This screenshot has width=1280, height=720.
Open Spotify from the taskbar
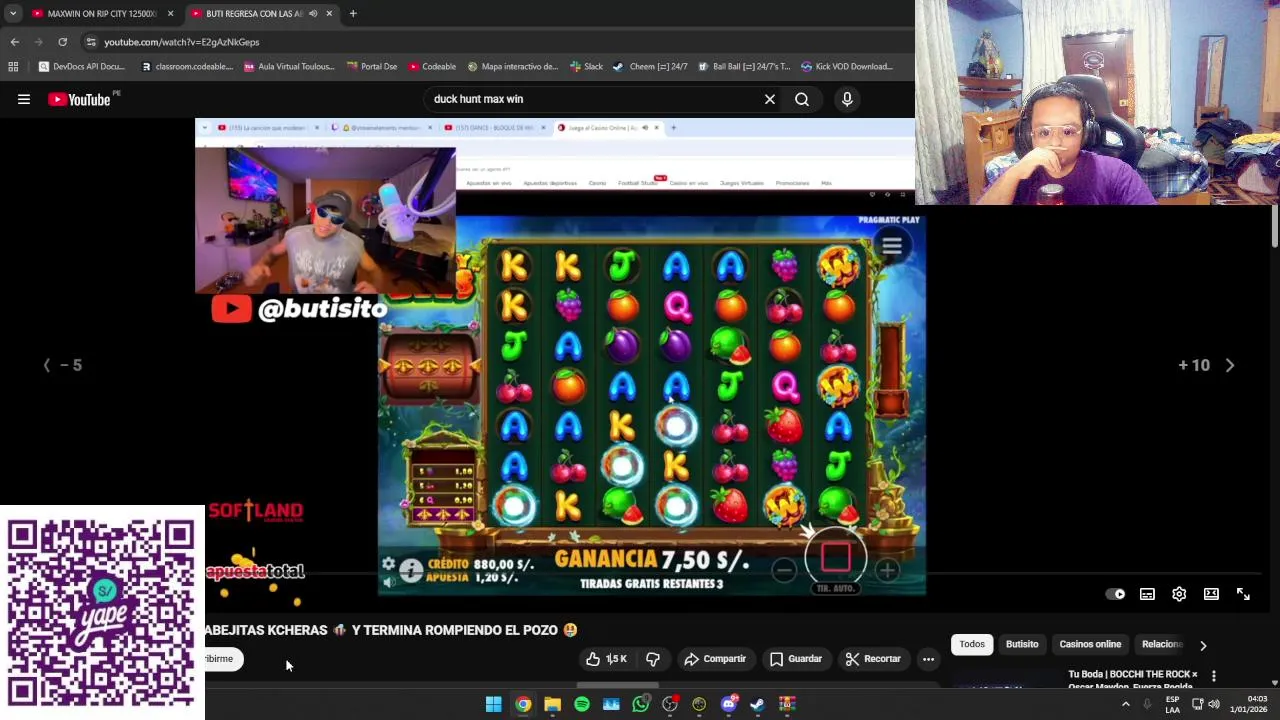point(582,705)
